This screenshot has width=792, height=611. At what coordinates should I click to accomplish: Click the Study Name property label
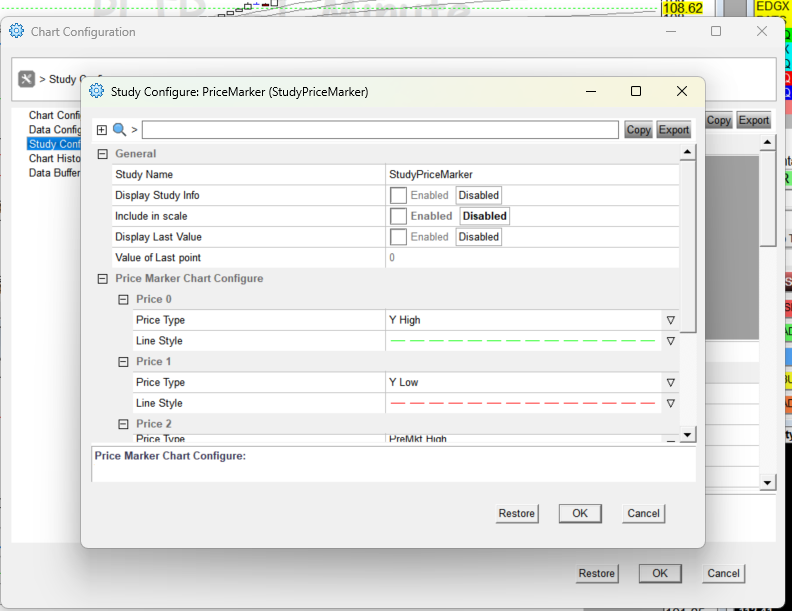[x=144, y=175]
